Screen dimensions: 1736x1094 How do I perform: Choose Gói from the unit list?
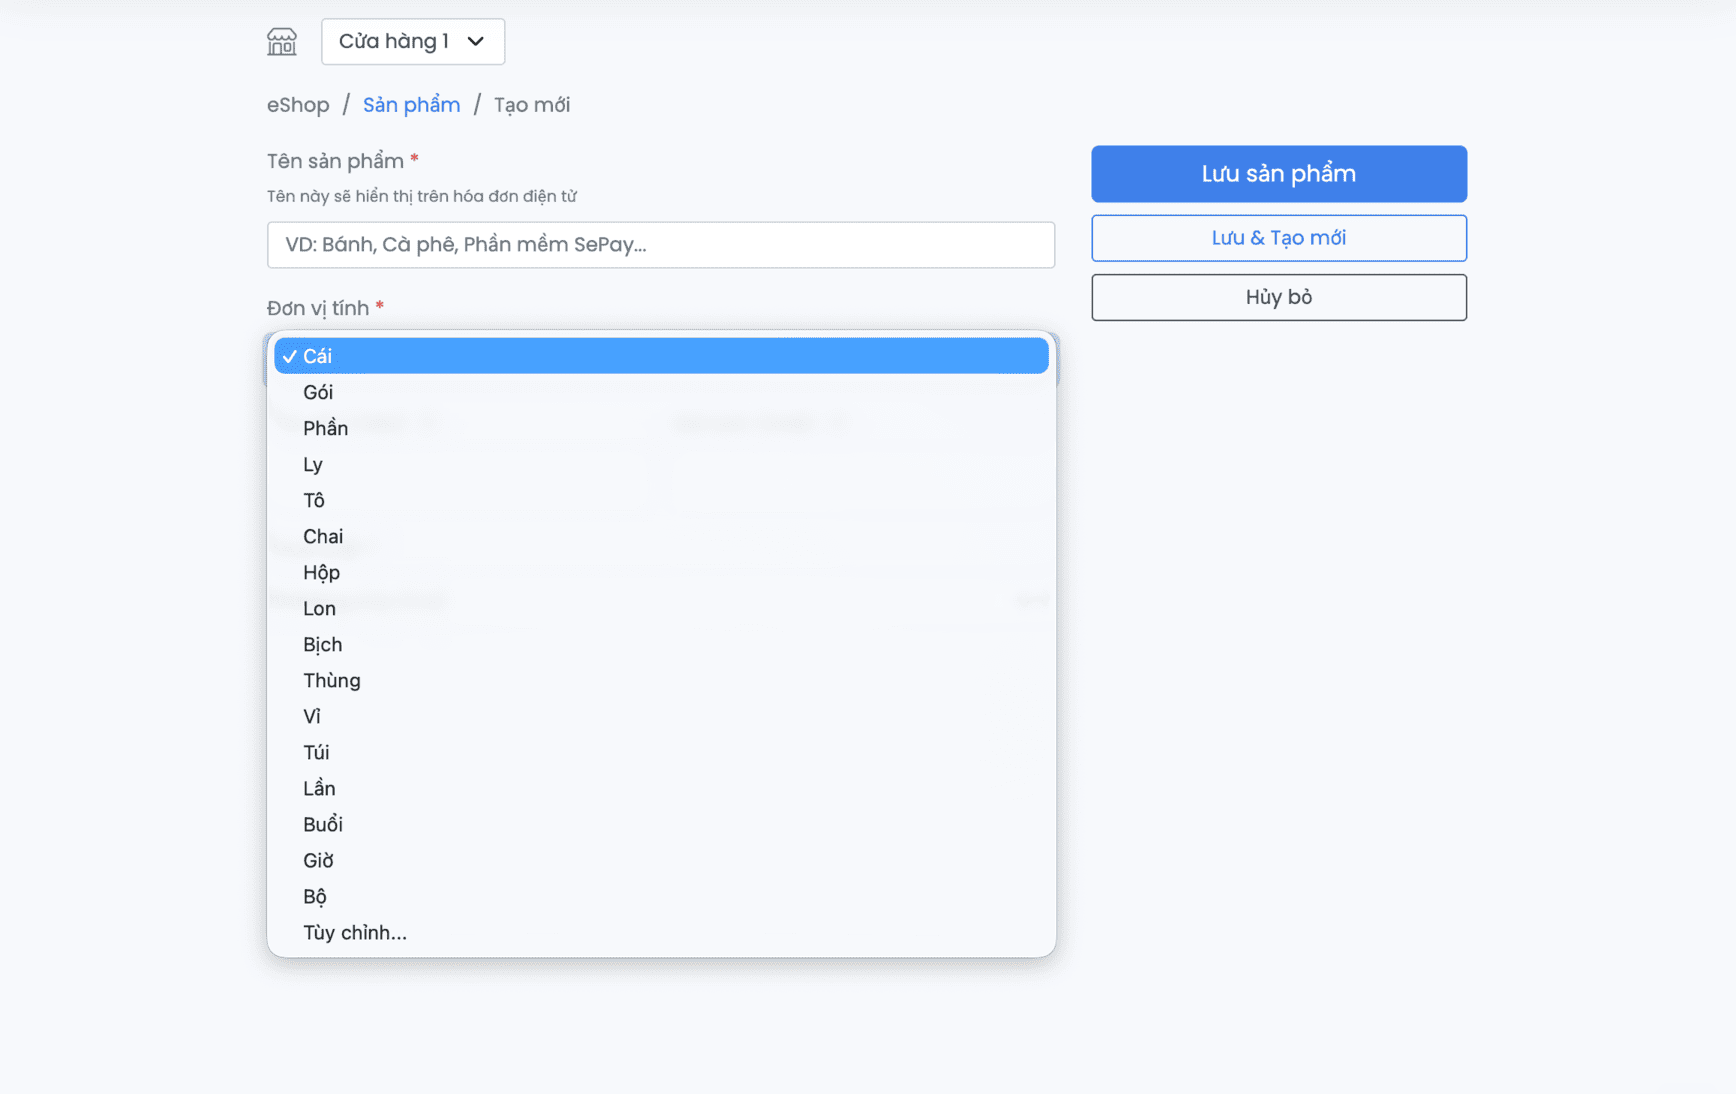click(318, 392)
